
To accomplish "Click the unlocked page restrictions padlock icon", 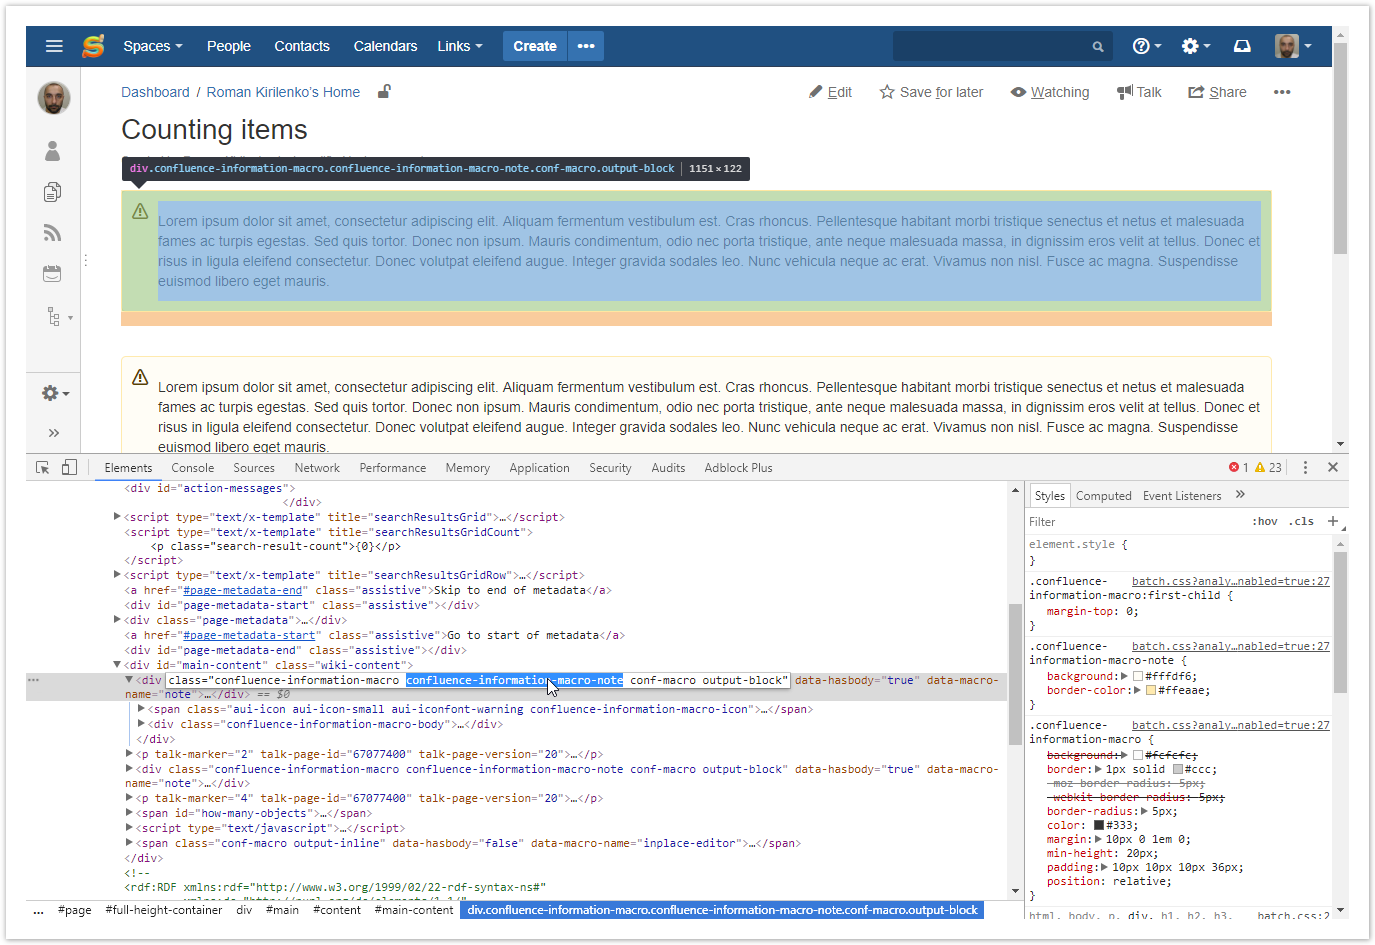I will (x=384, y=91).
